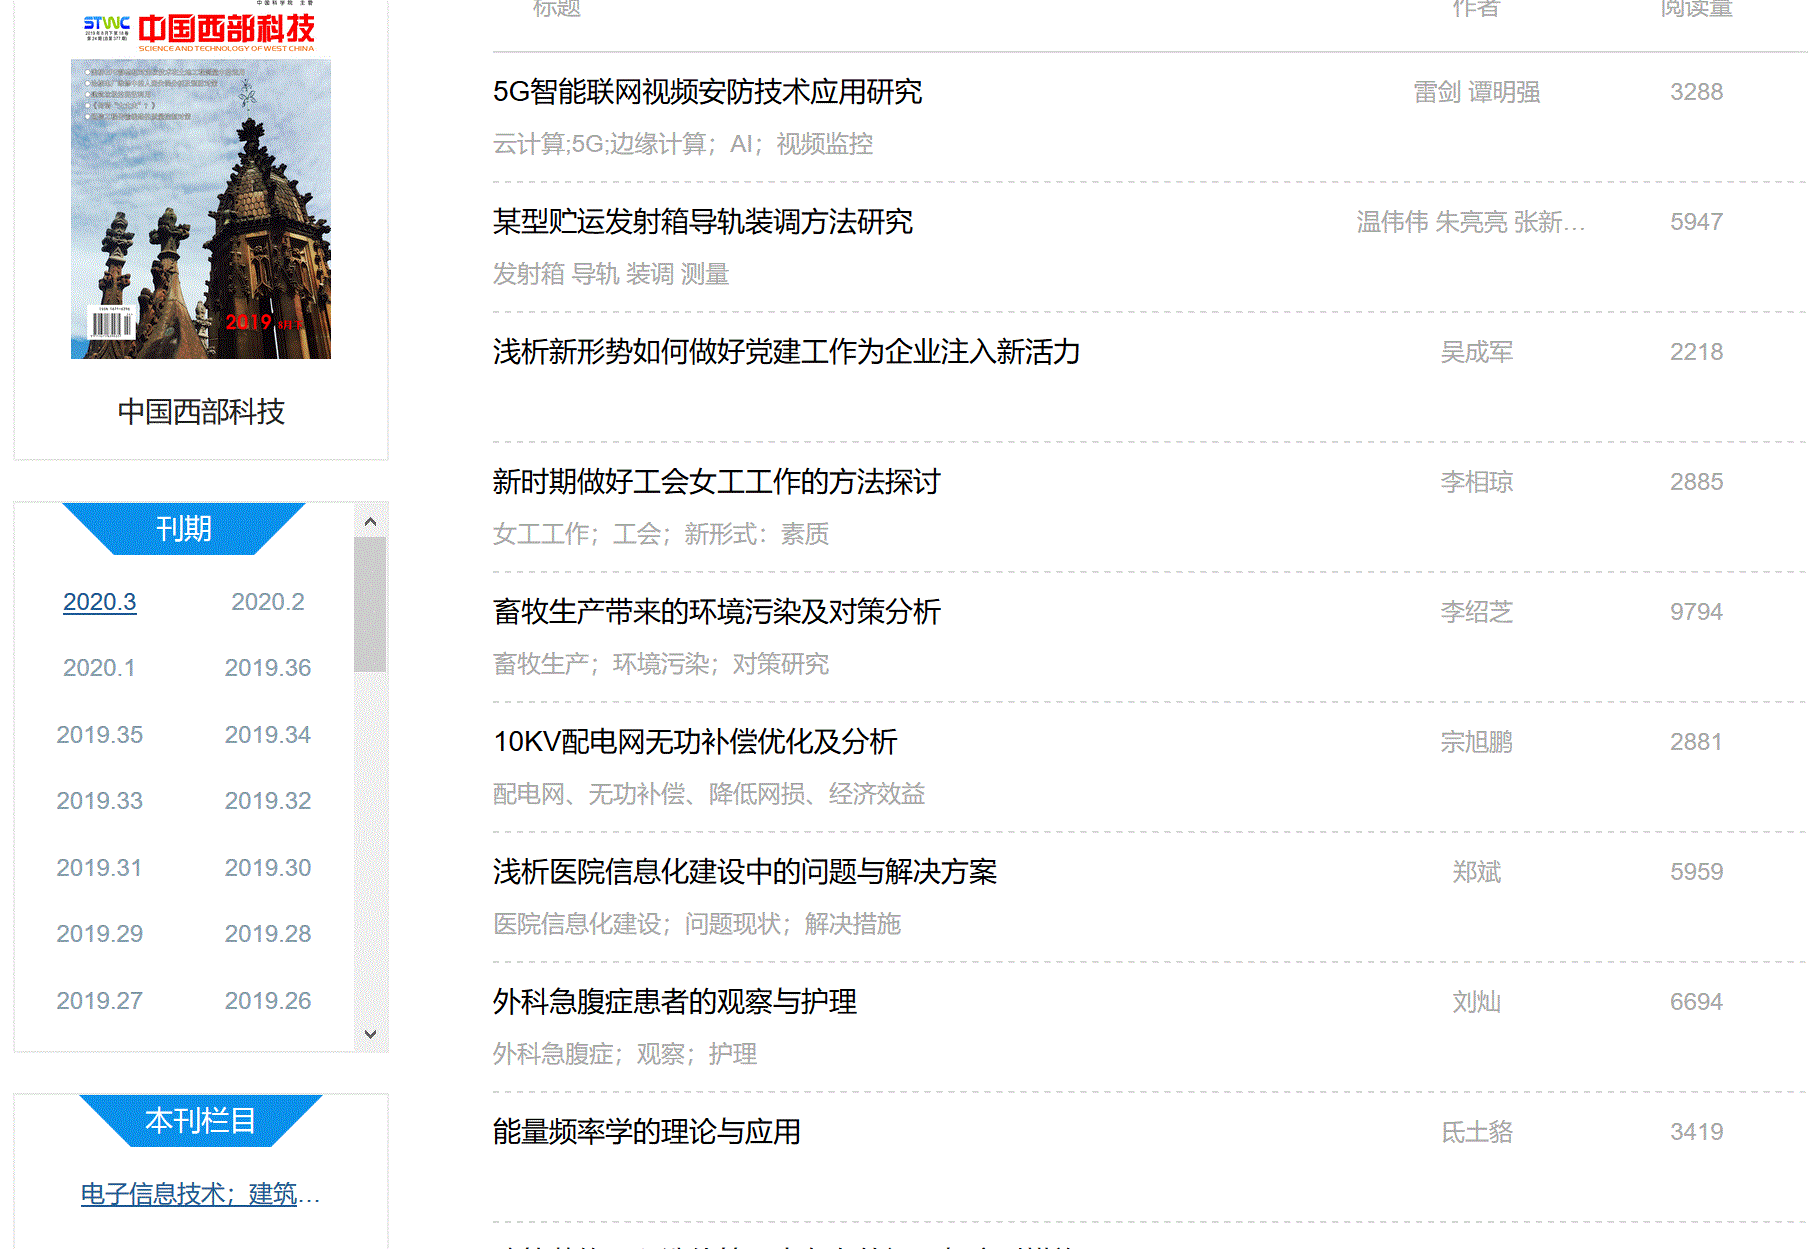1808x1249 pixels.
Task: Open article 5G智能联网视频安防技术应用研究
Action: [707, 92]
